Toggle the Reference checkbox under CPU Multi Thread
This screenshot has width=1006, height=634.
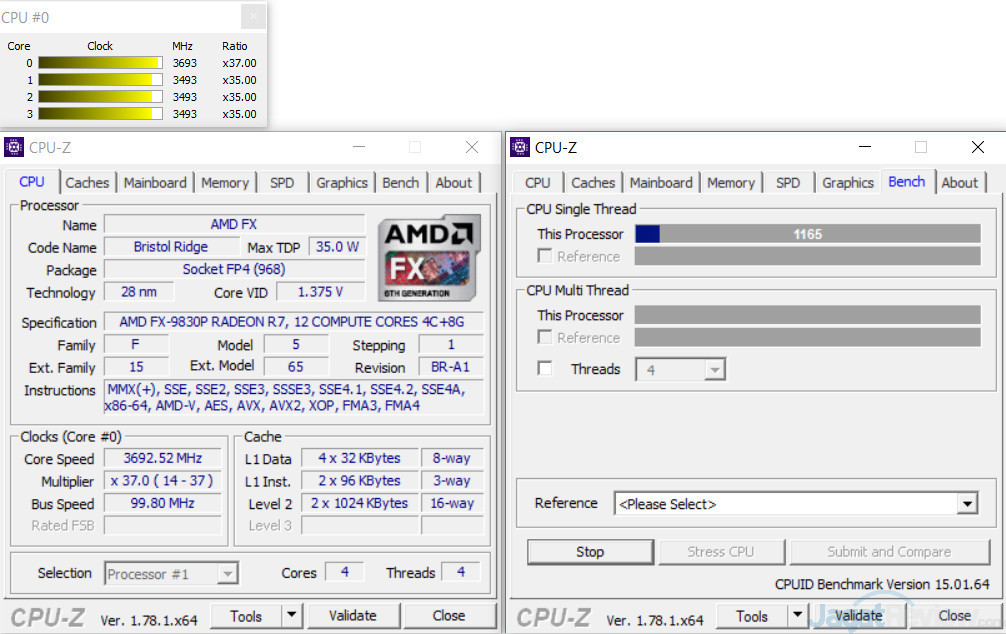pyautogui.click(x=545, y=338)
